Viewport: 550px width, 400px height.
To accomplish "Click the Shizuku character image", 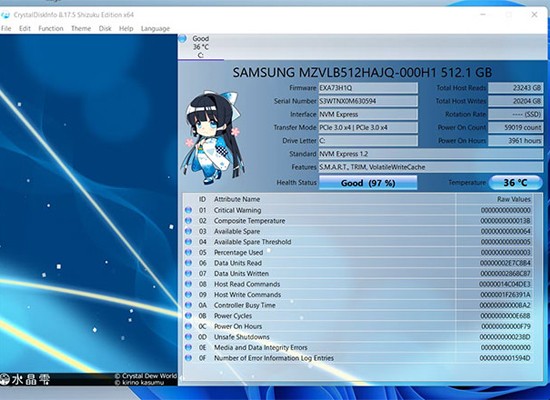I will click(214, 137).
